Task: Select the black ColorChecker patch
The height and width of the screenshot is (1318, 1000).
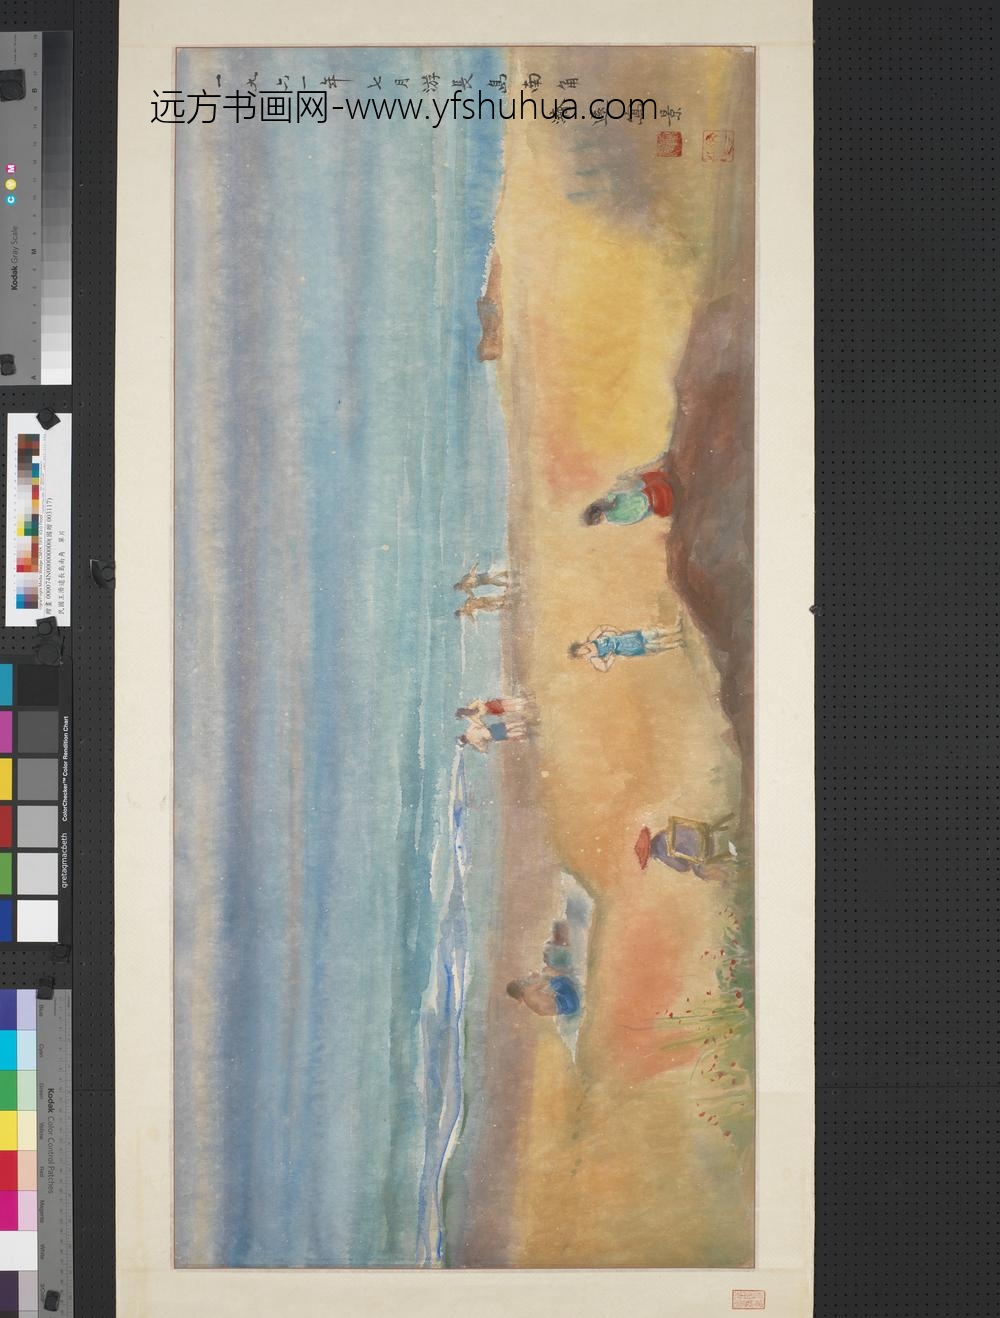Action: pyautogui.click(x=38, y=685)
